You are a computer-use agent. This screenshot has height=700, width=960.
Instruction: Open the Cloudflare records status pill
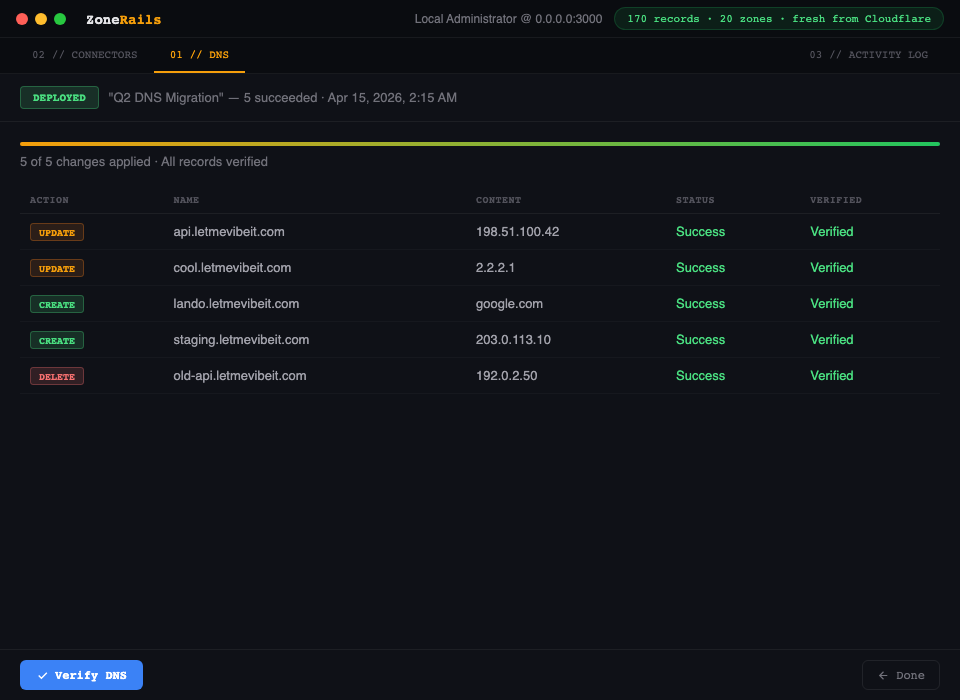tap(779, 18)
